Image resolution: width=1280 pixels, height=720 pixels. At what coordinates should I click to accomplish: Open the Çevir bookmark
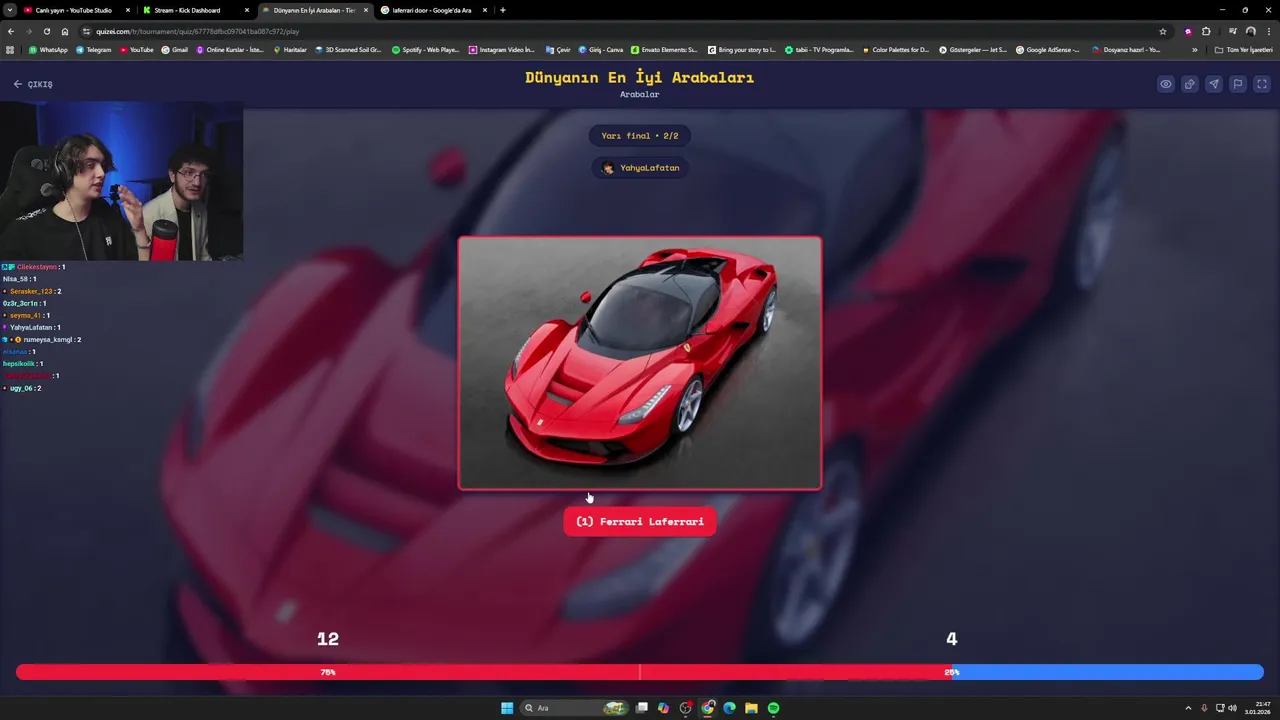click(x=558, y=49)
